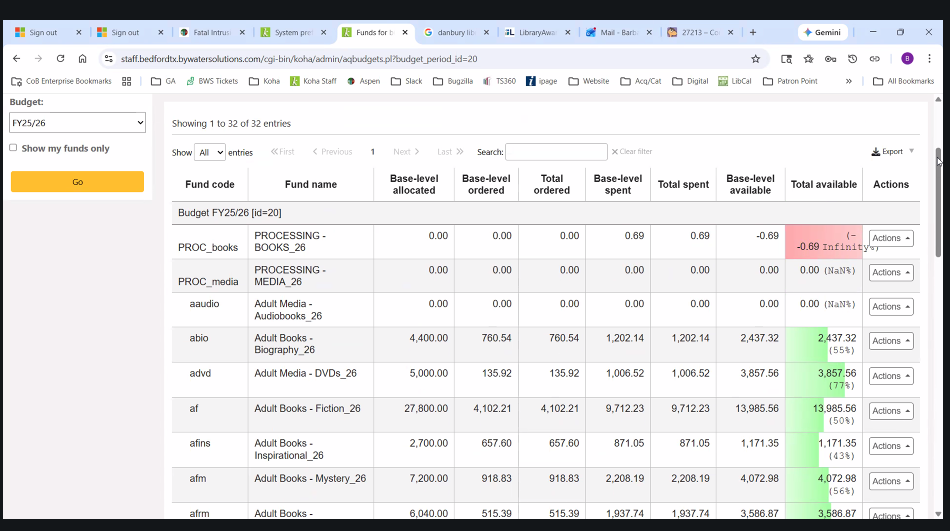This screenshot has width=950, height=531.
Task: Switch to the System preferences tab
Action: [x=291, y=32]
